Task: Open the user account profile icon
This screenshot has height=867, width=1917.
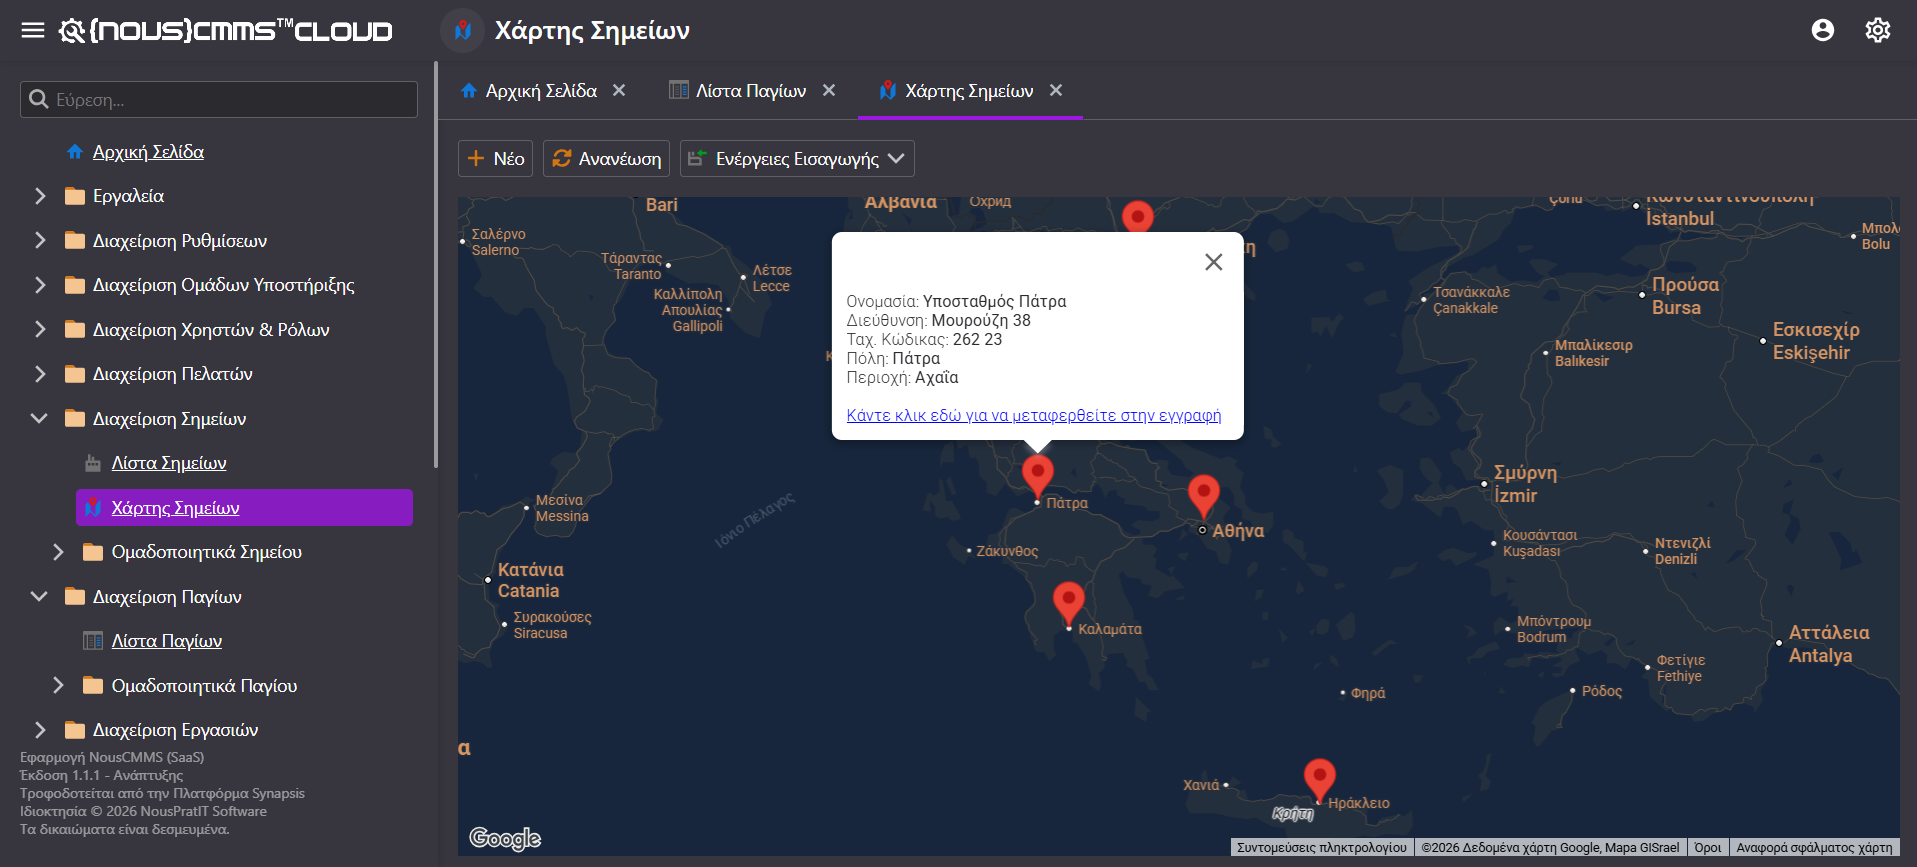Action: click(1823, 30)
